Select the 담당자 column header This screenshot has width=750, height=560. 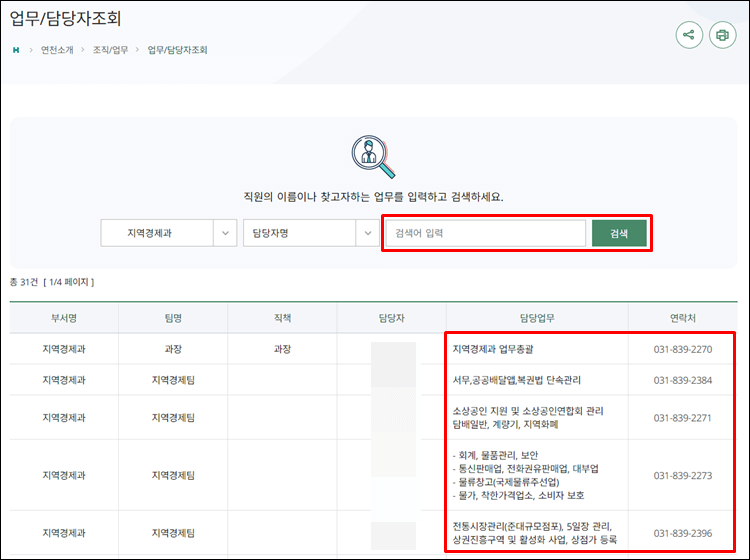[x=392, y=318]
